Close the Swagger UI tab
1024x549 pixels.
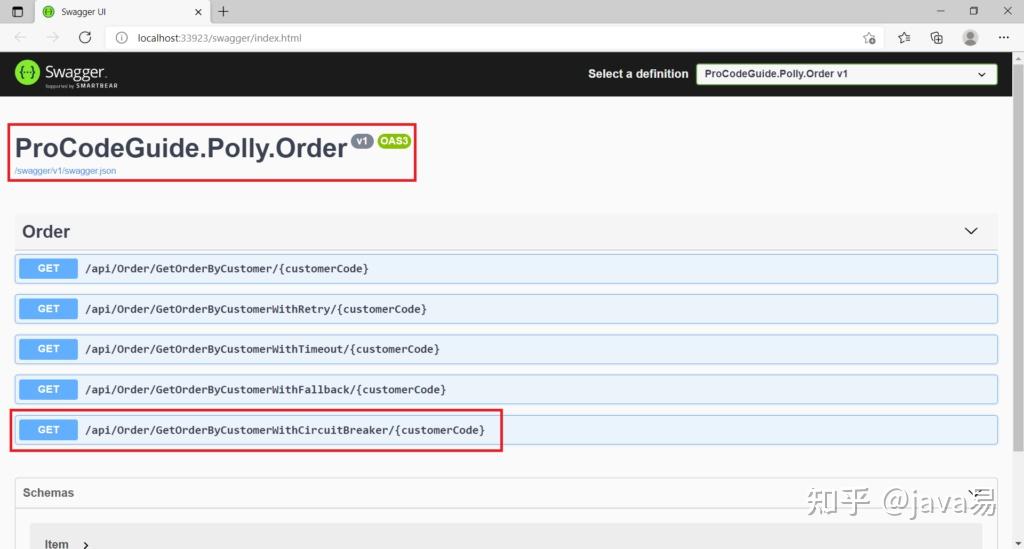pyautogui.click(x=198, y=12)
